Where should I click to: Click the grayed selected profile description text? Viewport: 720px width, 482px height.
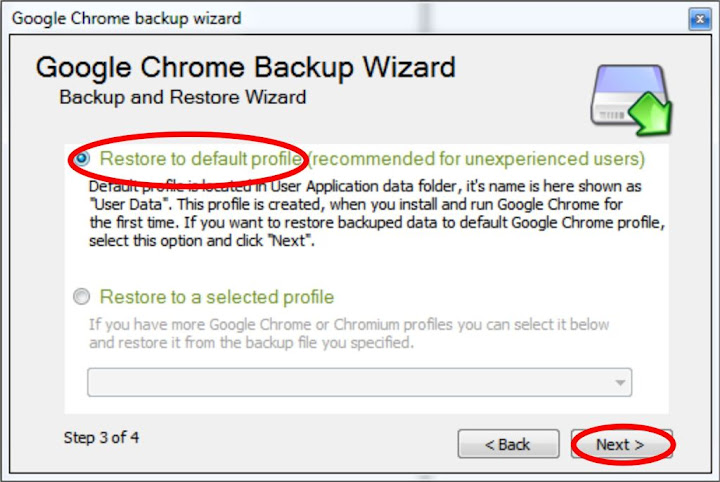[349, 334]
